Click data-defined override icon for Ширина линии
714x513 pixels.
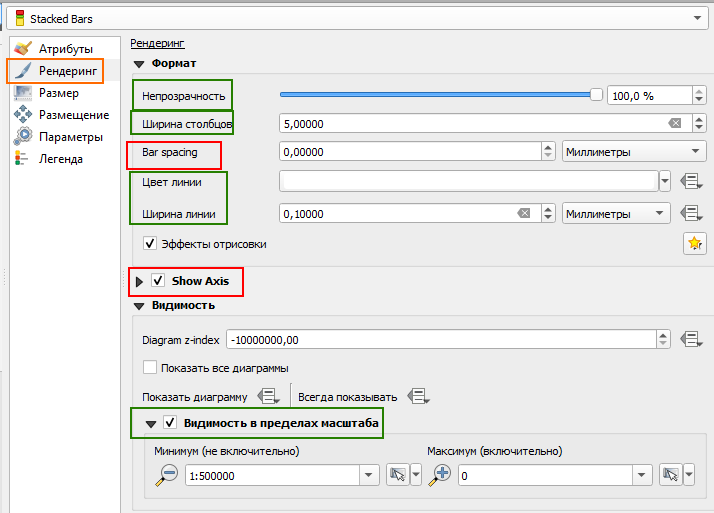point(689,213)
